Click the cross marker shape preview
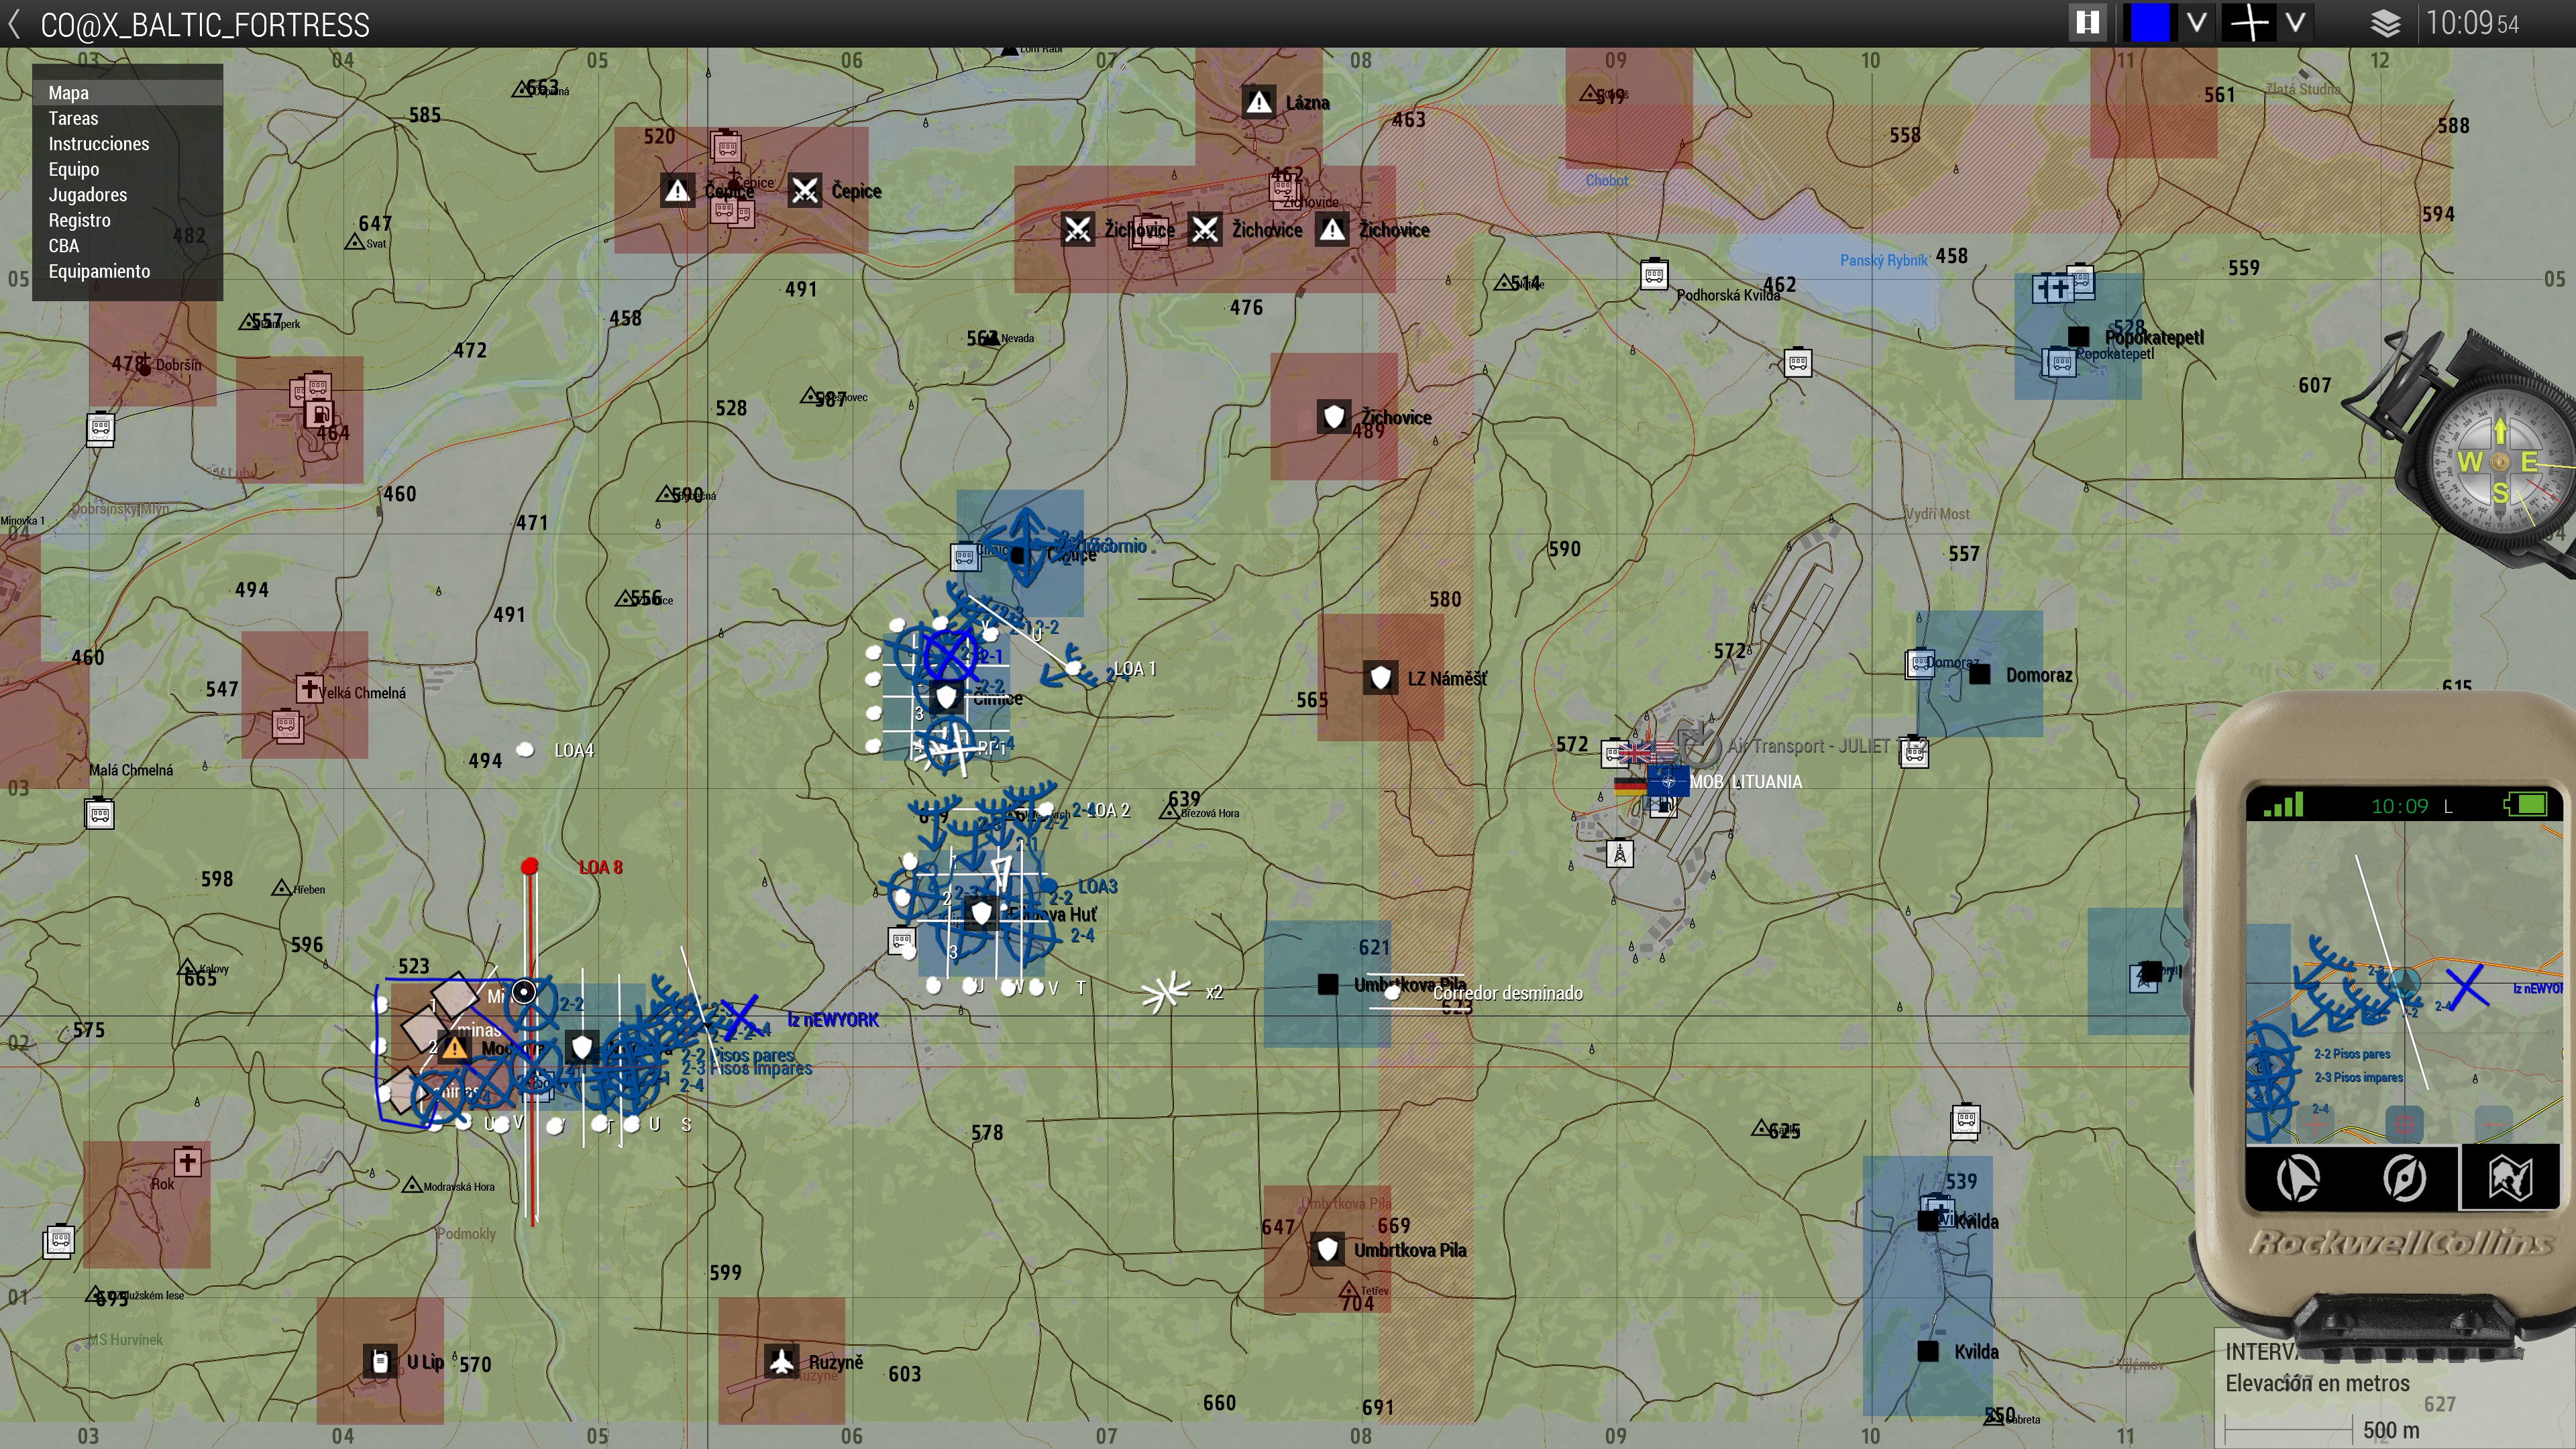 pyautogui.click(x=2249, y=23)
